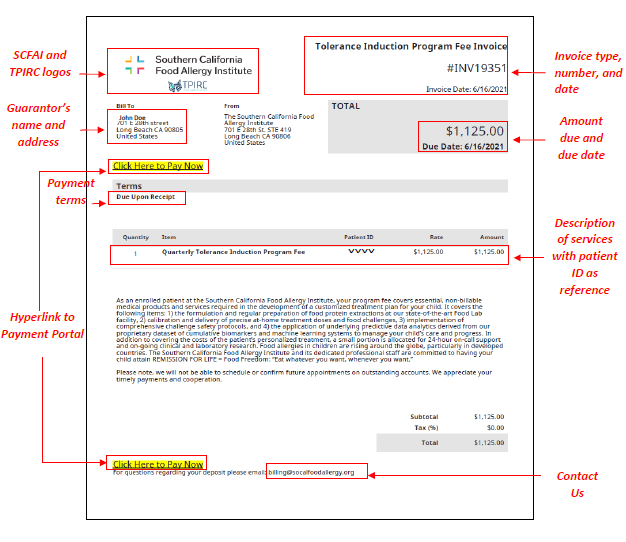This screenshot has width=626, height=542.
Task: Open the top 'Click Here to Pay Now' link
Action: (158, 166)
